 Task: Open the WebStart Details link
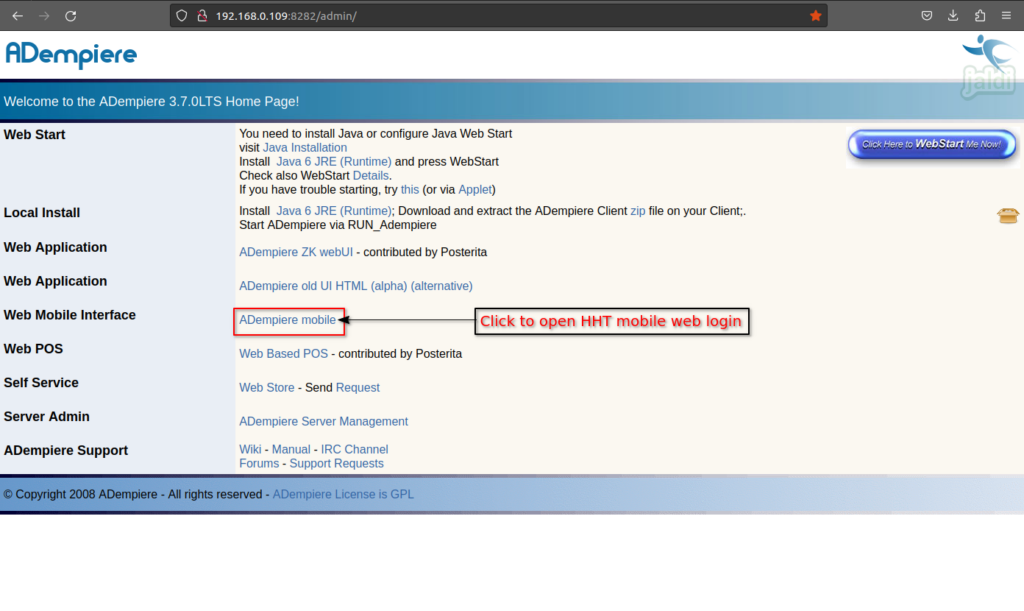(x=370, y=176)
